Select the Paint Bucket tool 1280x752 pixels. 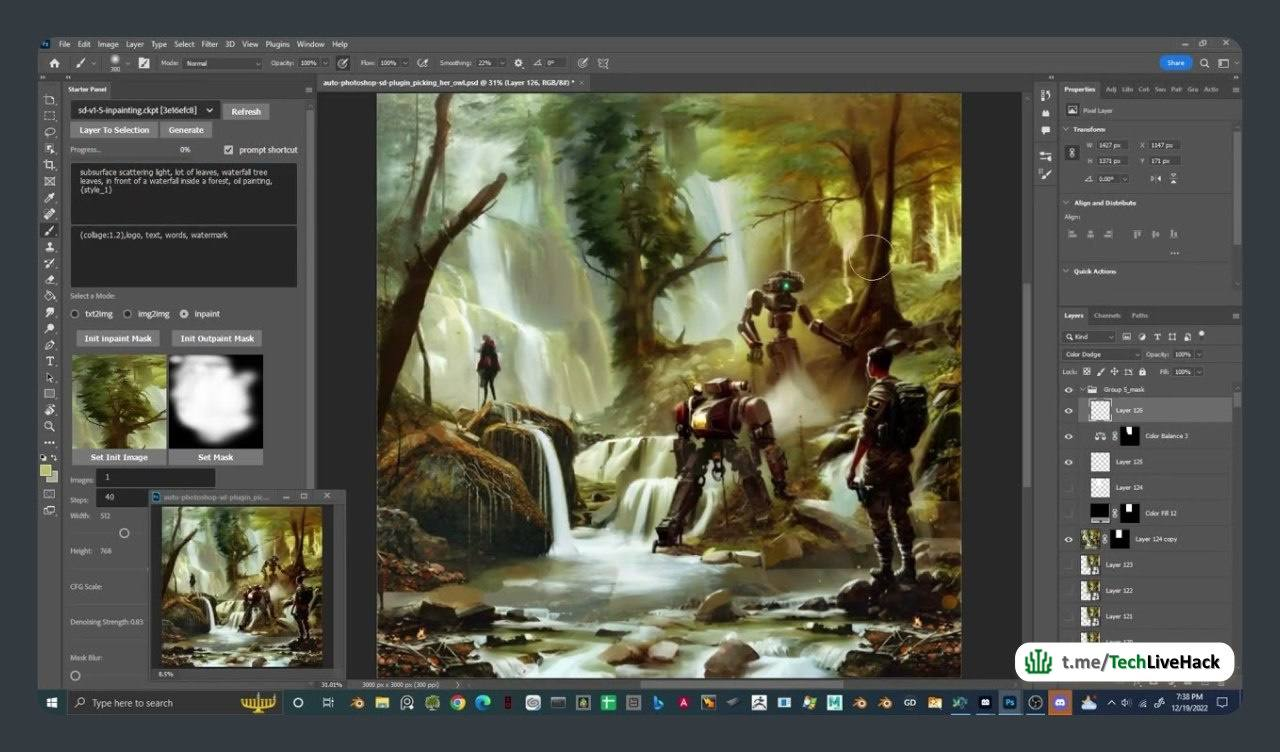tap(50, 296)
